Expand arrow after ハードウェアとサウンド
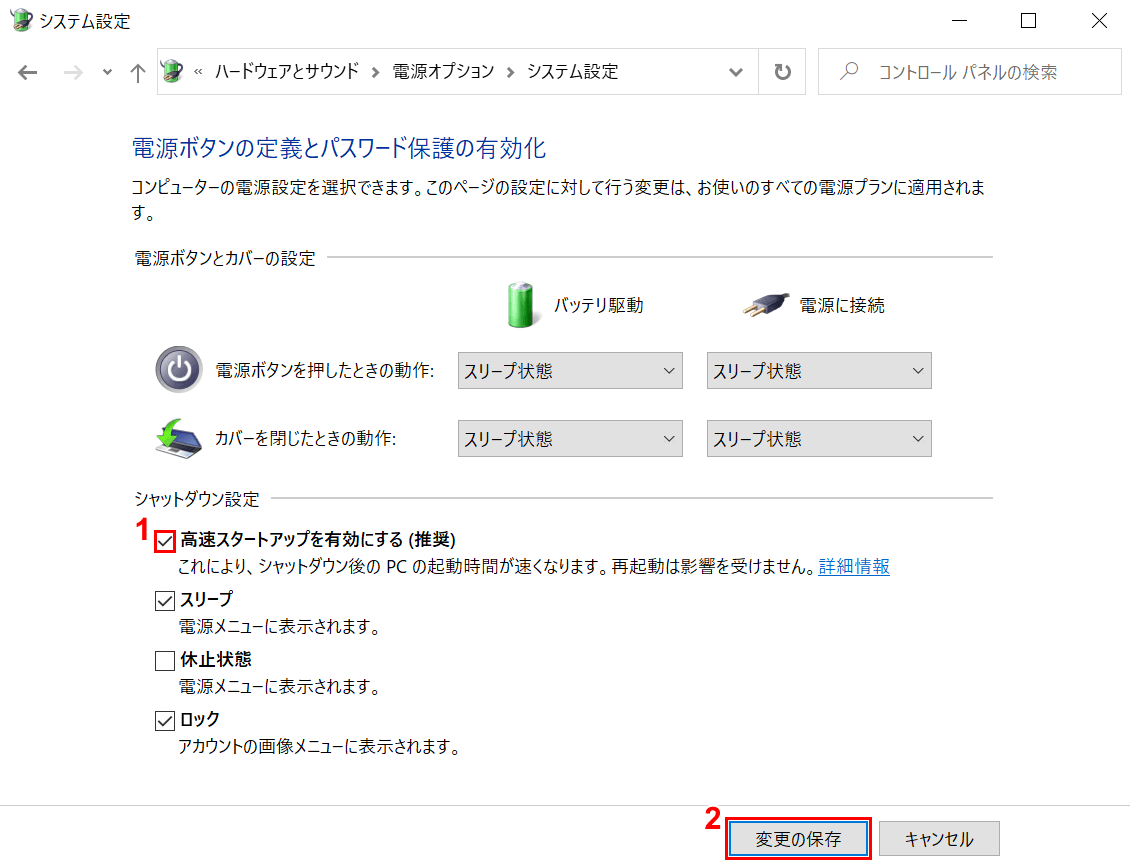This screenshot has height=867, width=1130. pyautogui.click(x=375, y=72)
